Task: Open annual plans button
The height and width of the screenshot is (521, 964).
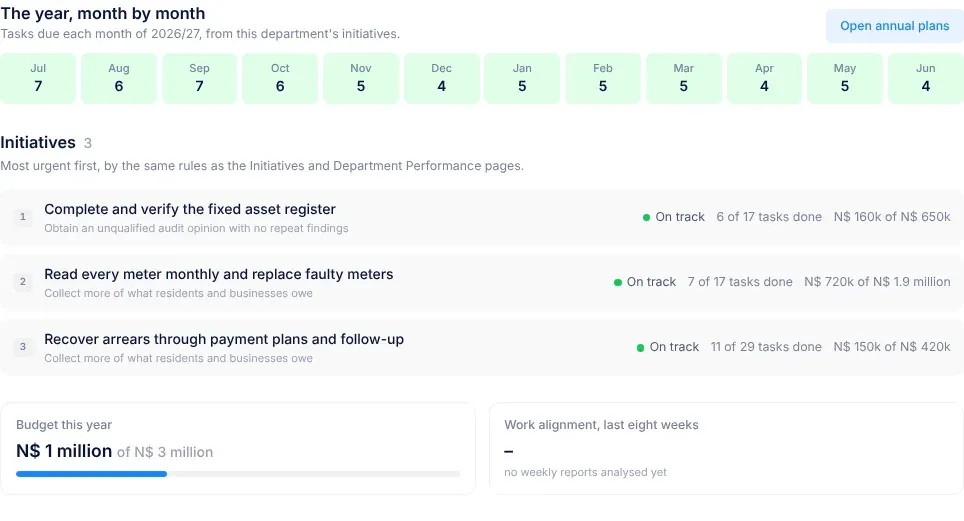Action: 895,26
